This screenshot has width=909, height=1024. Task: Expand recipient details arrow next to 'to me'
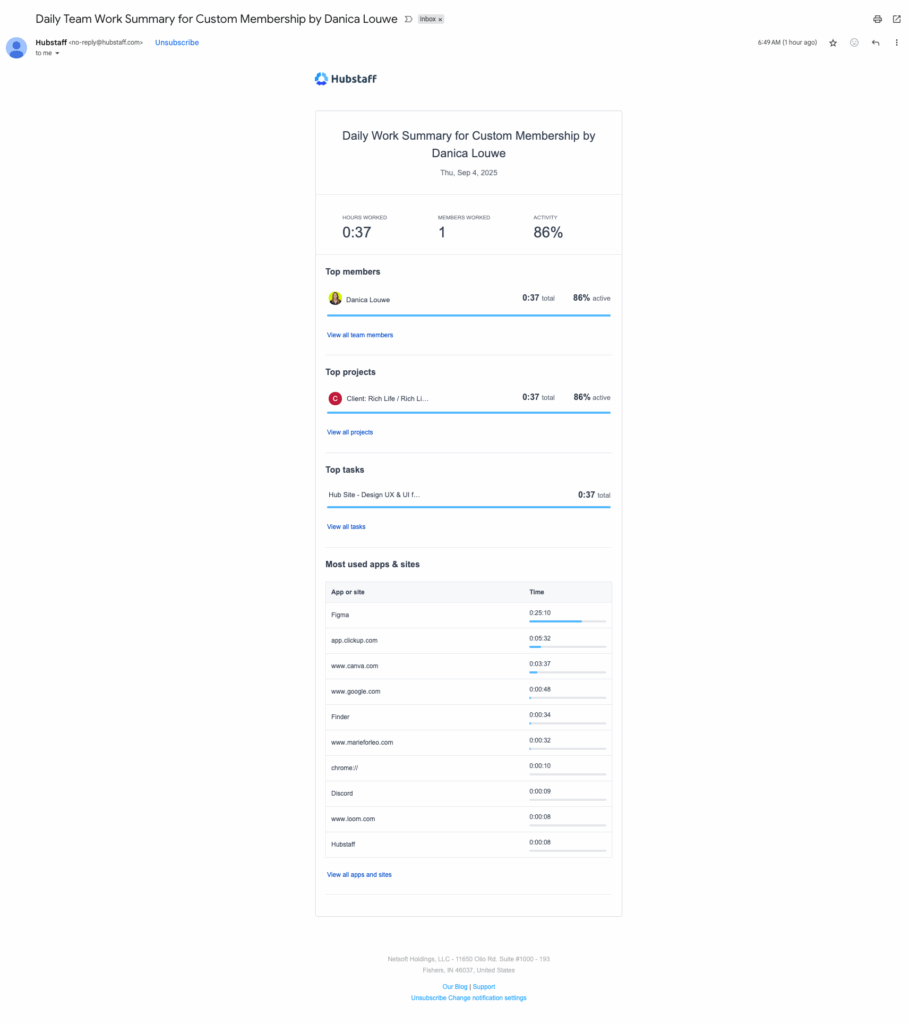point(57,54)
